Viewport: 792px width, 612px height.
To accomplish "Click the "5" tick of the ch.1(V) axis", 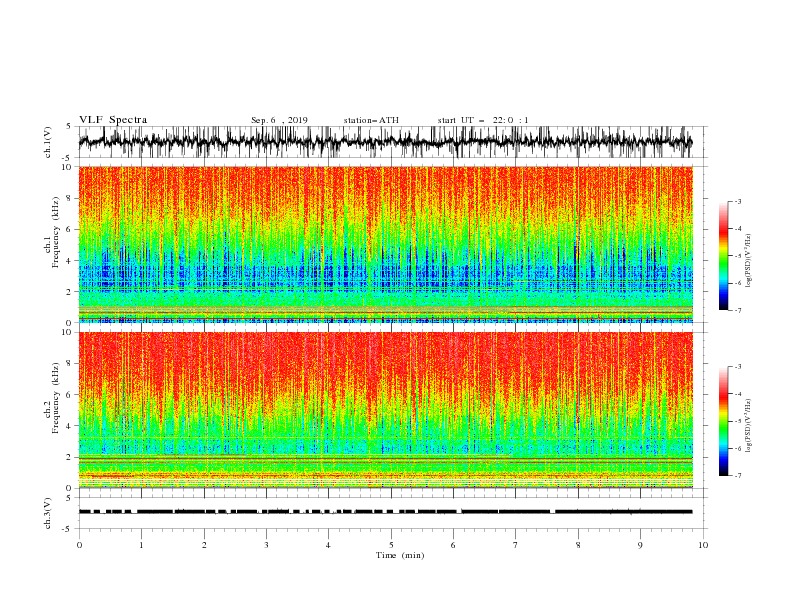I will pyautogui.click(x=70, y=127).
